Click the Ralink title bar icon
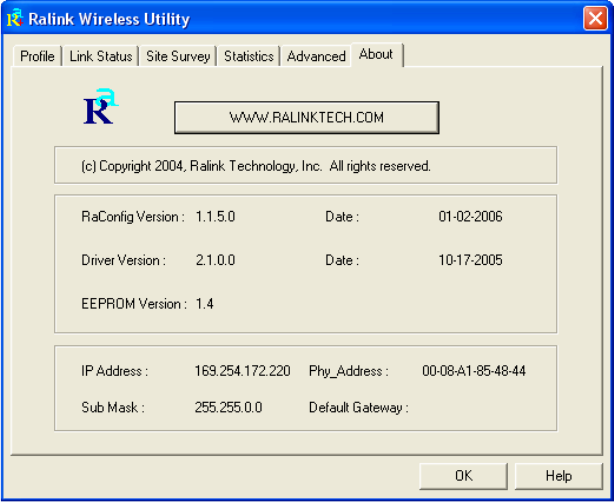 click(x=14, y=19)
